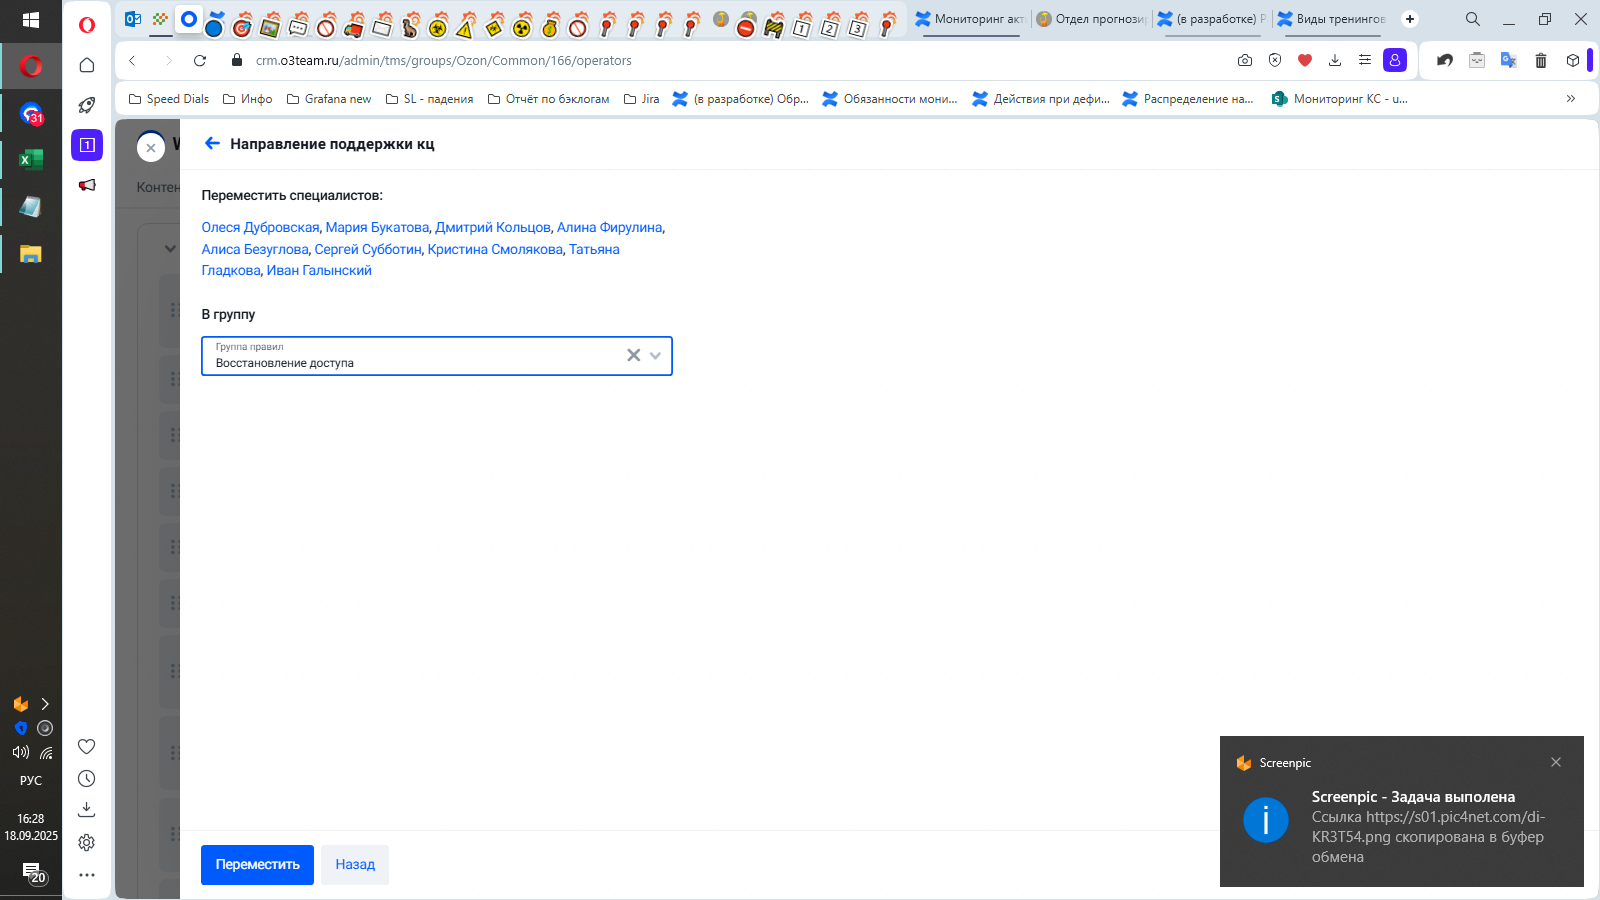Open the Easy Setup sliders icon

(1365, 61)
